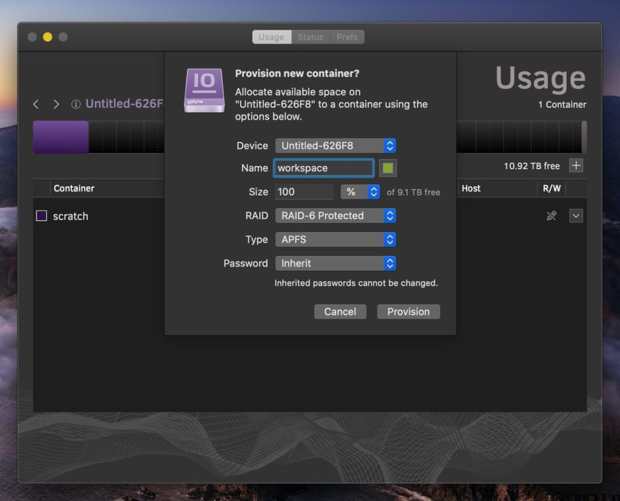
Task: Expand the scratch row chevron menu
Action: [576, 216]
